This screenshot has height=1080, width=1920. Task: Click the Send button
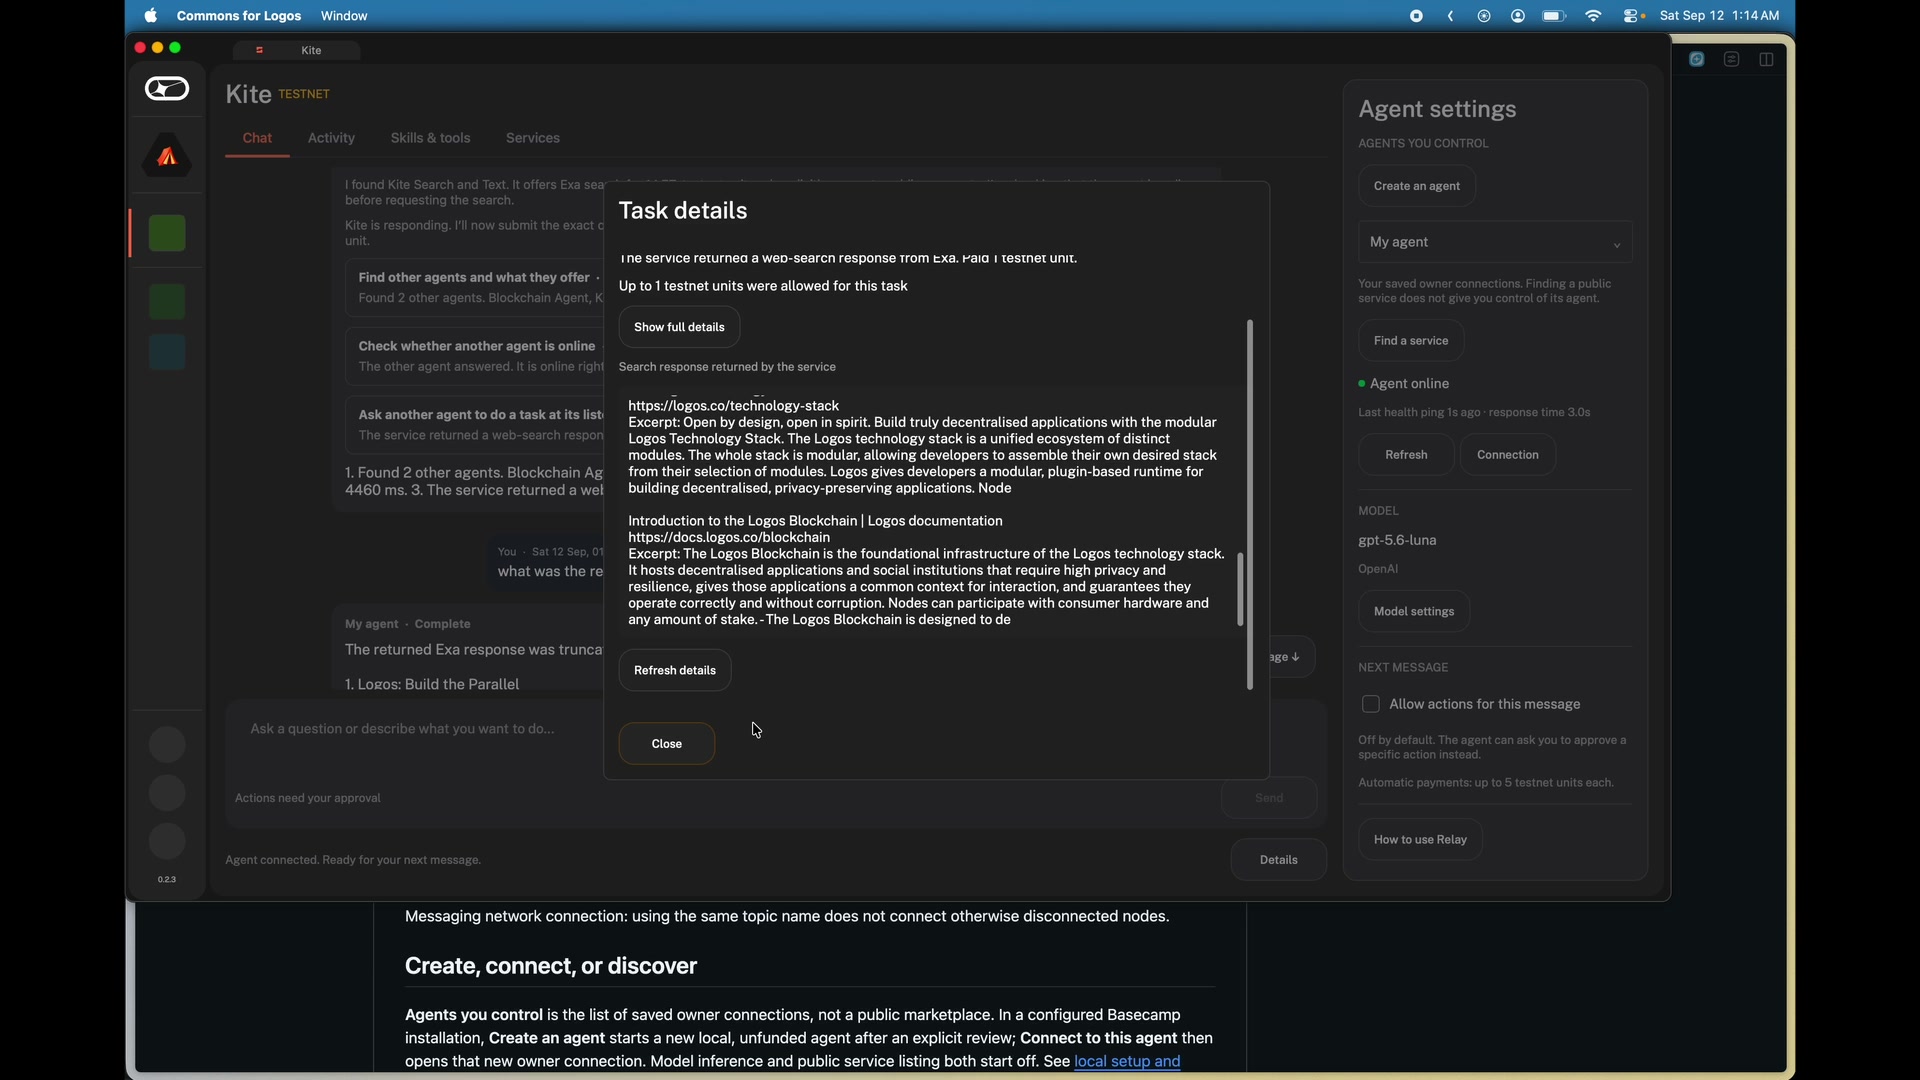[1269, 799]
